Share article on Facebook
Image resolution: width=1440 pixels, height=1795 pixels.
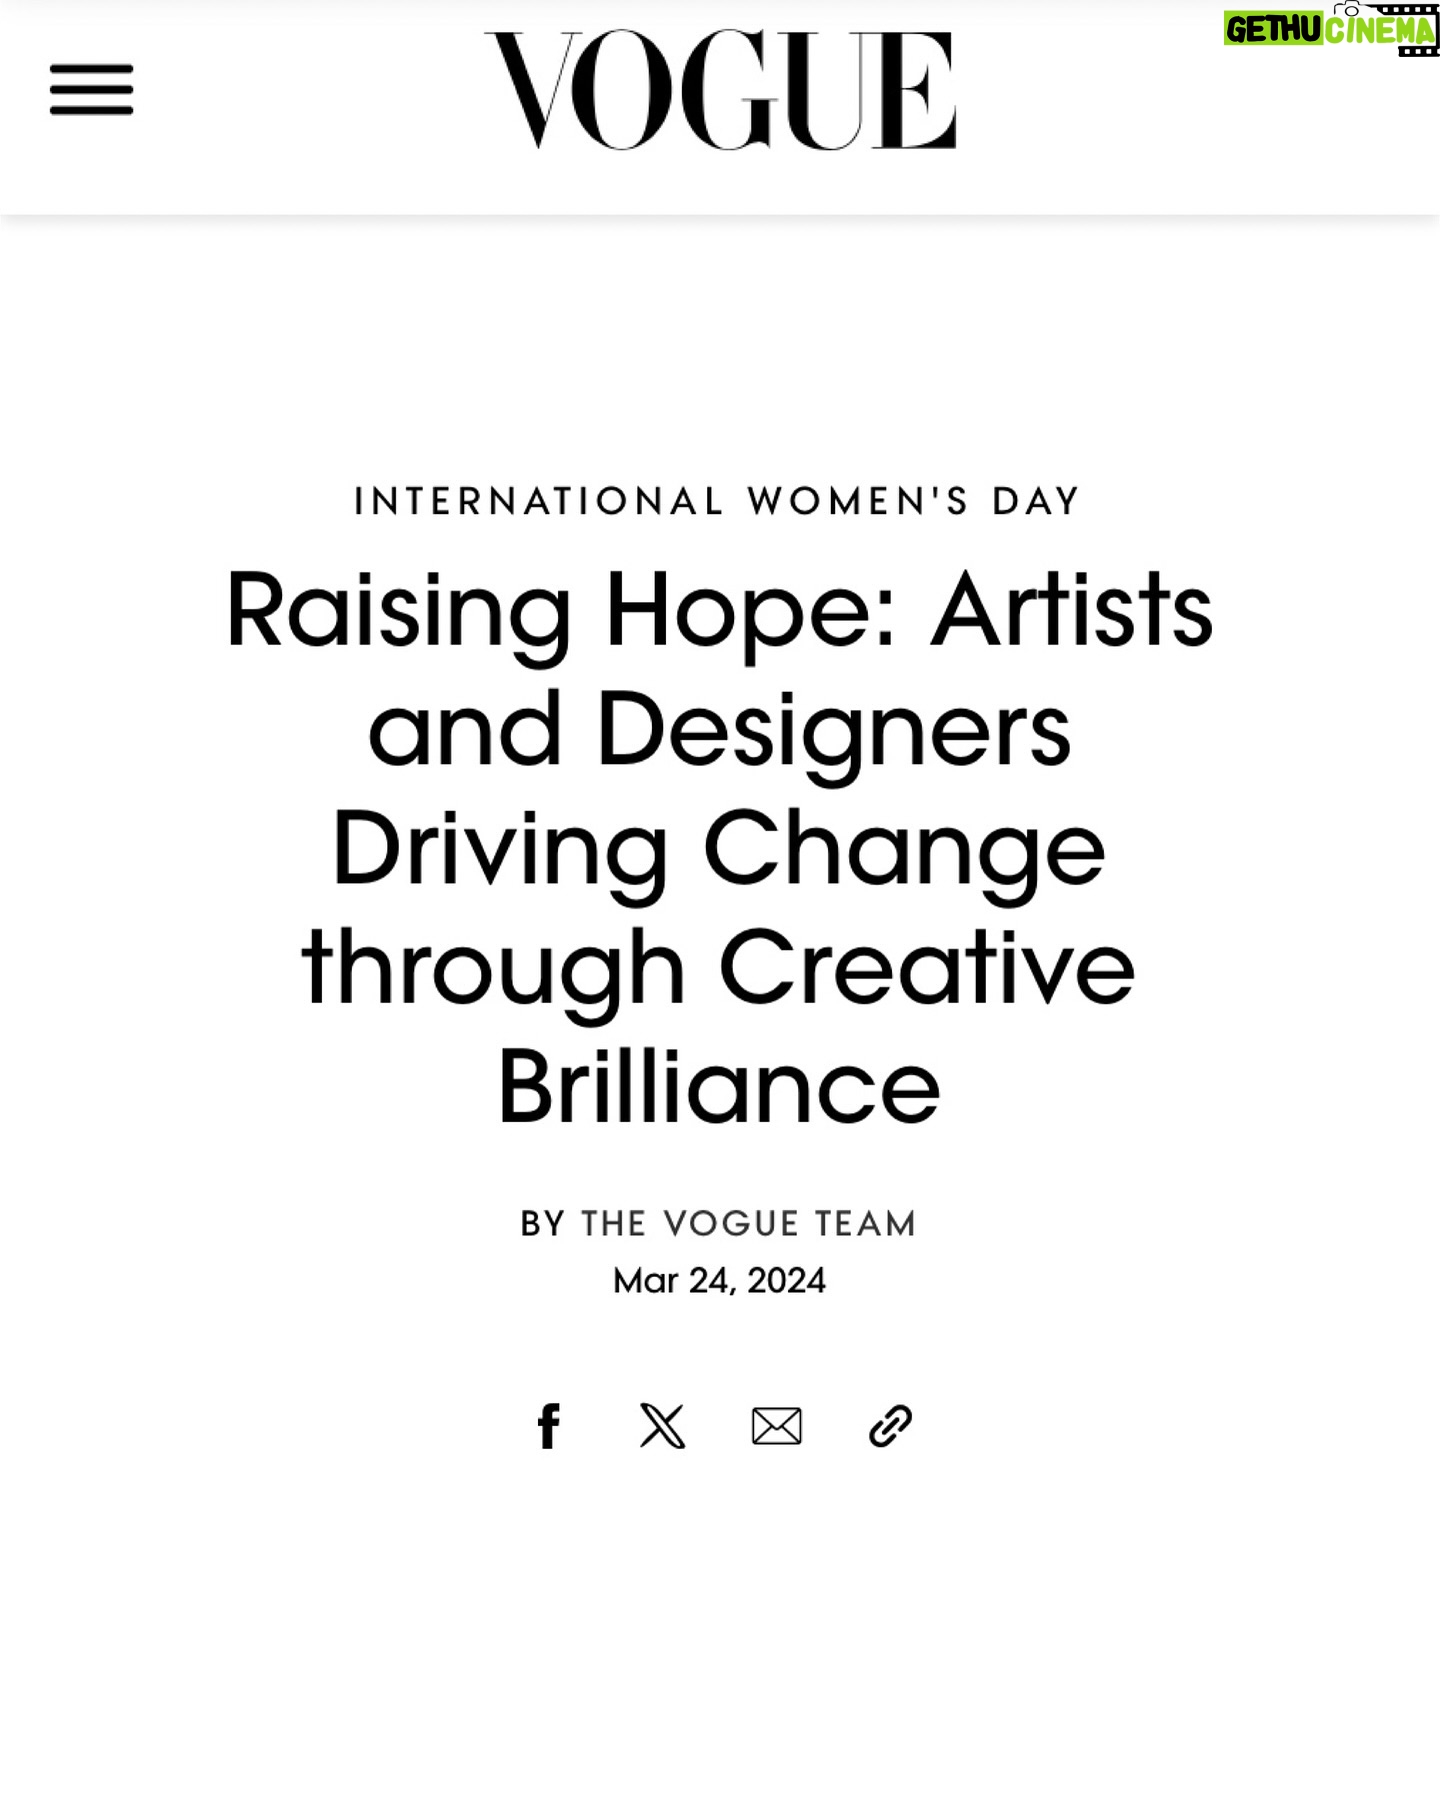pyautogui.click(x=548, y=1426)
